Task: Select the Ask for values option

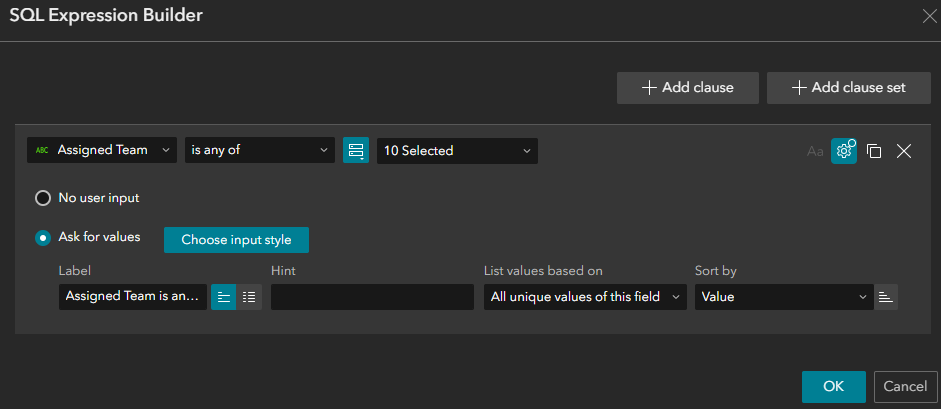Action: [x=43, y=237]
